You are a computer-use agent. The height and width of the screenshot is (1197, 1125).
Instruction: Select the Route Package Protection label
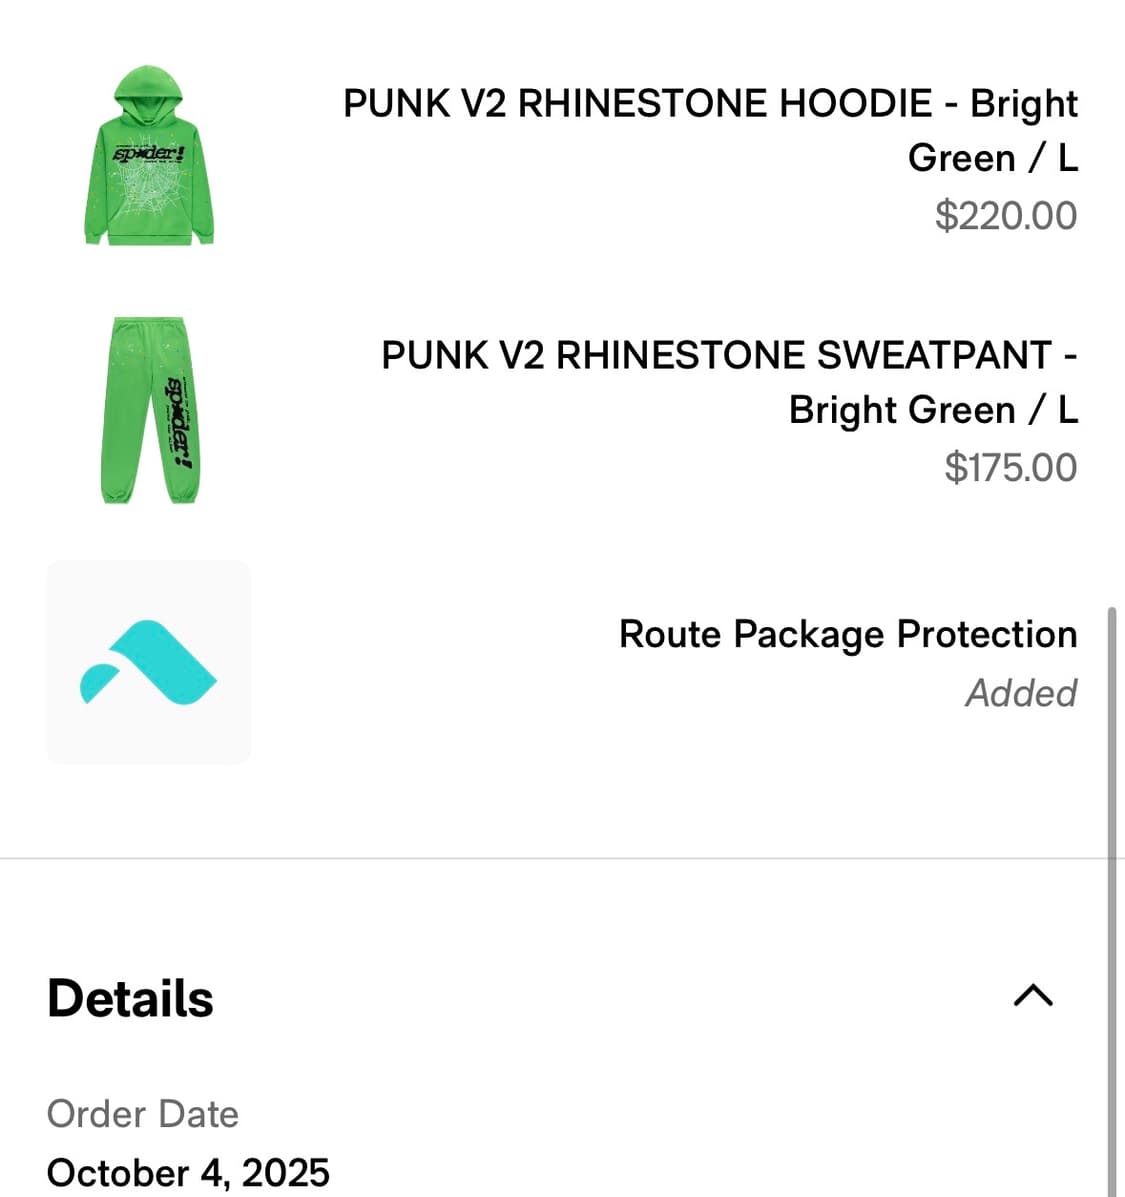[x=847, y=634]
